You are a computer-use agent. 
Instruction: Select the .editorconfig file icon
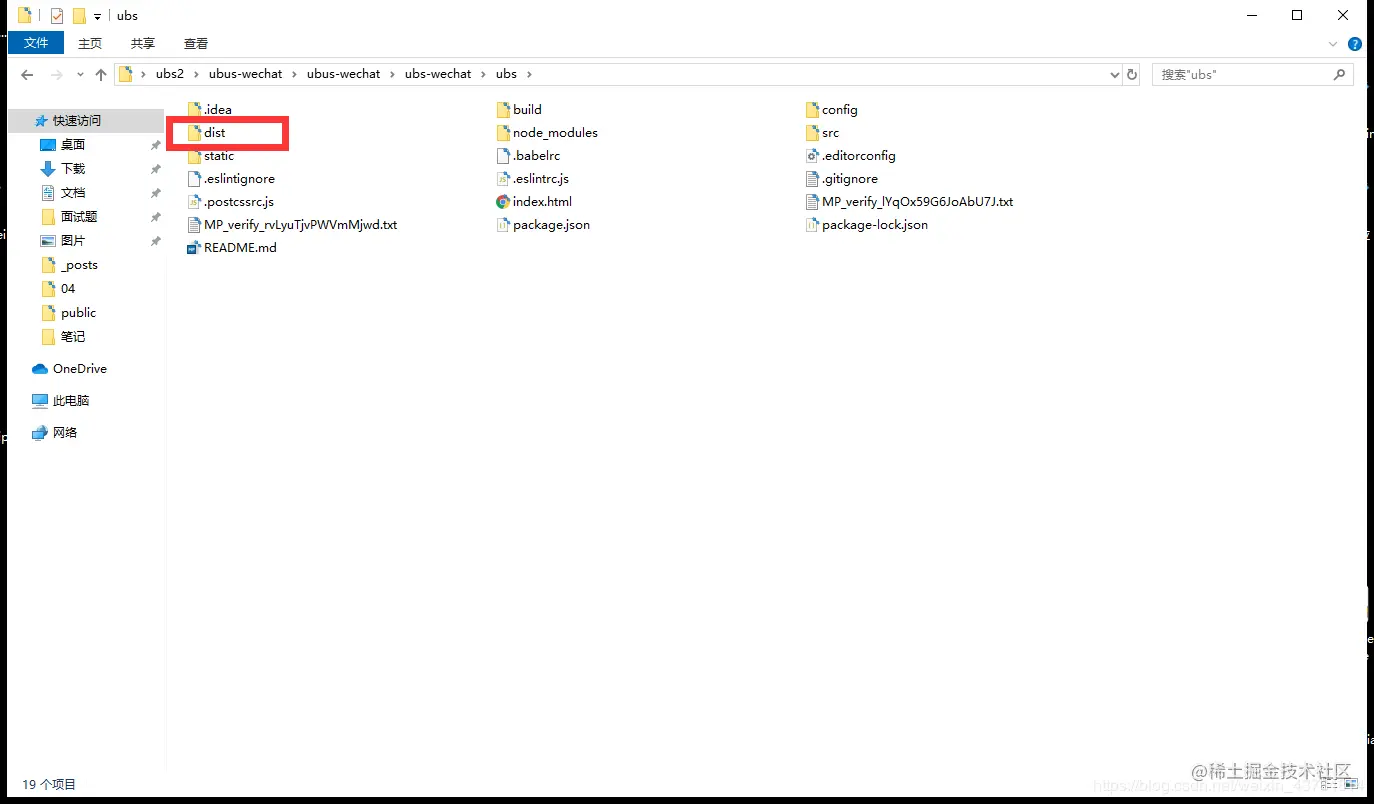click(812, 155)
